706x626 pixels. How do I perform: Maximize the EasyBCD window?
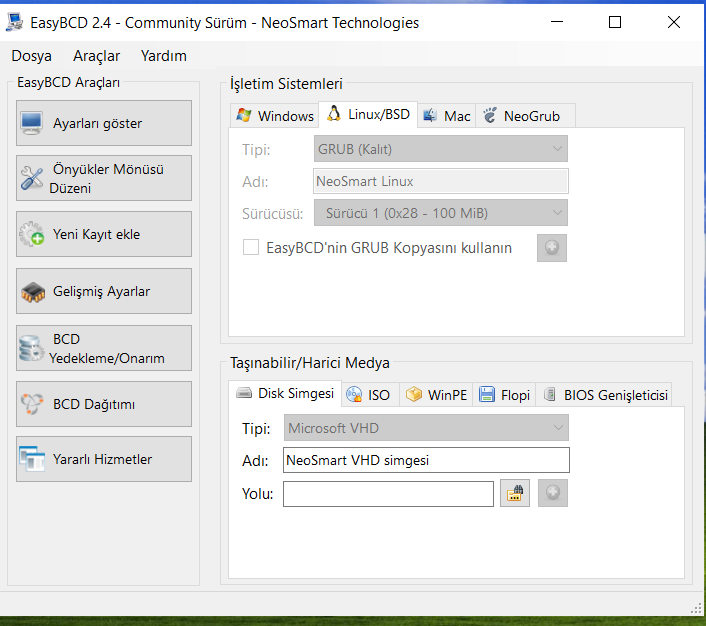(x=615, y=22)
